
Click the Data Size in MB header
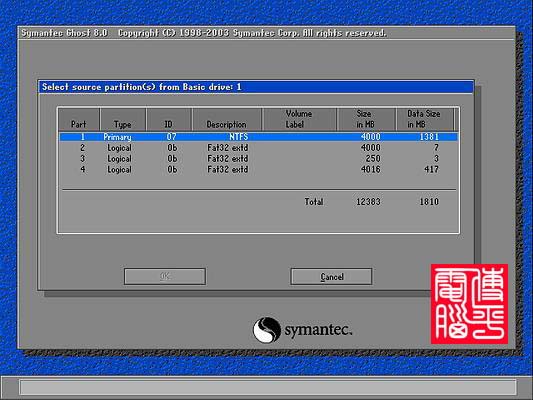[425, 120]
